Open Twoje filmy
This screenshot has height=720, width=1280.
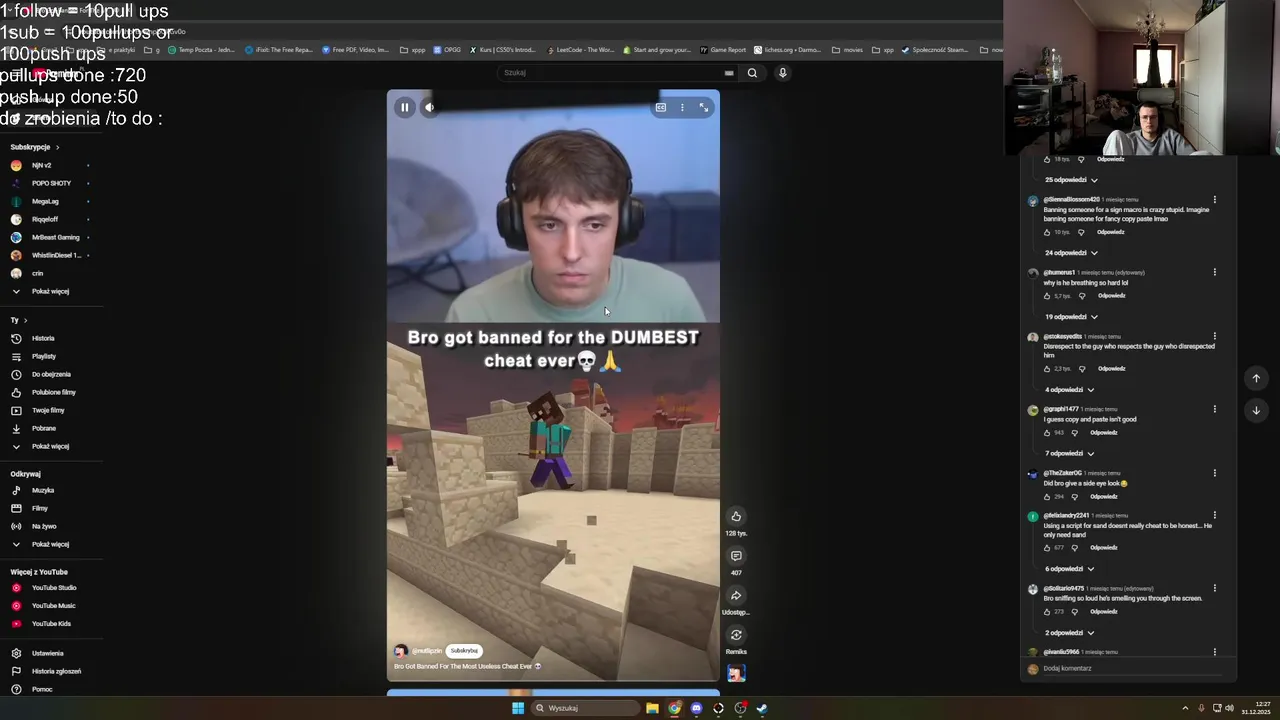click(x=50, y=410)
